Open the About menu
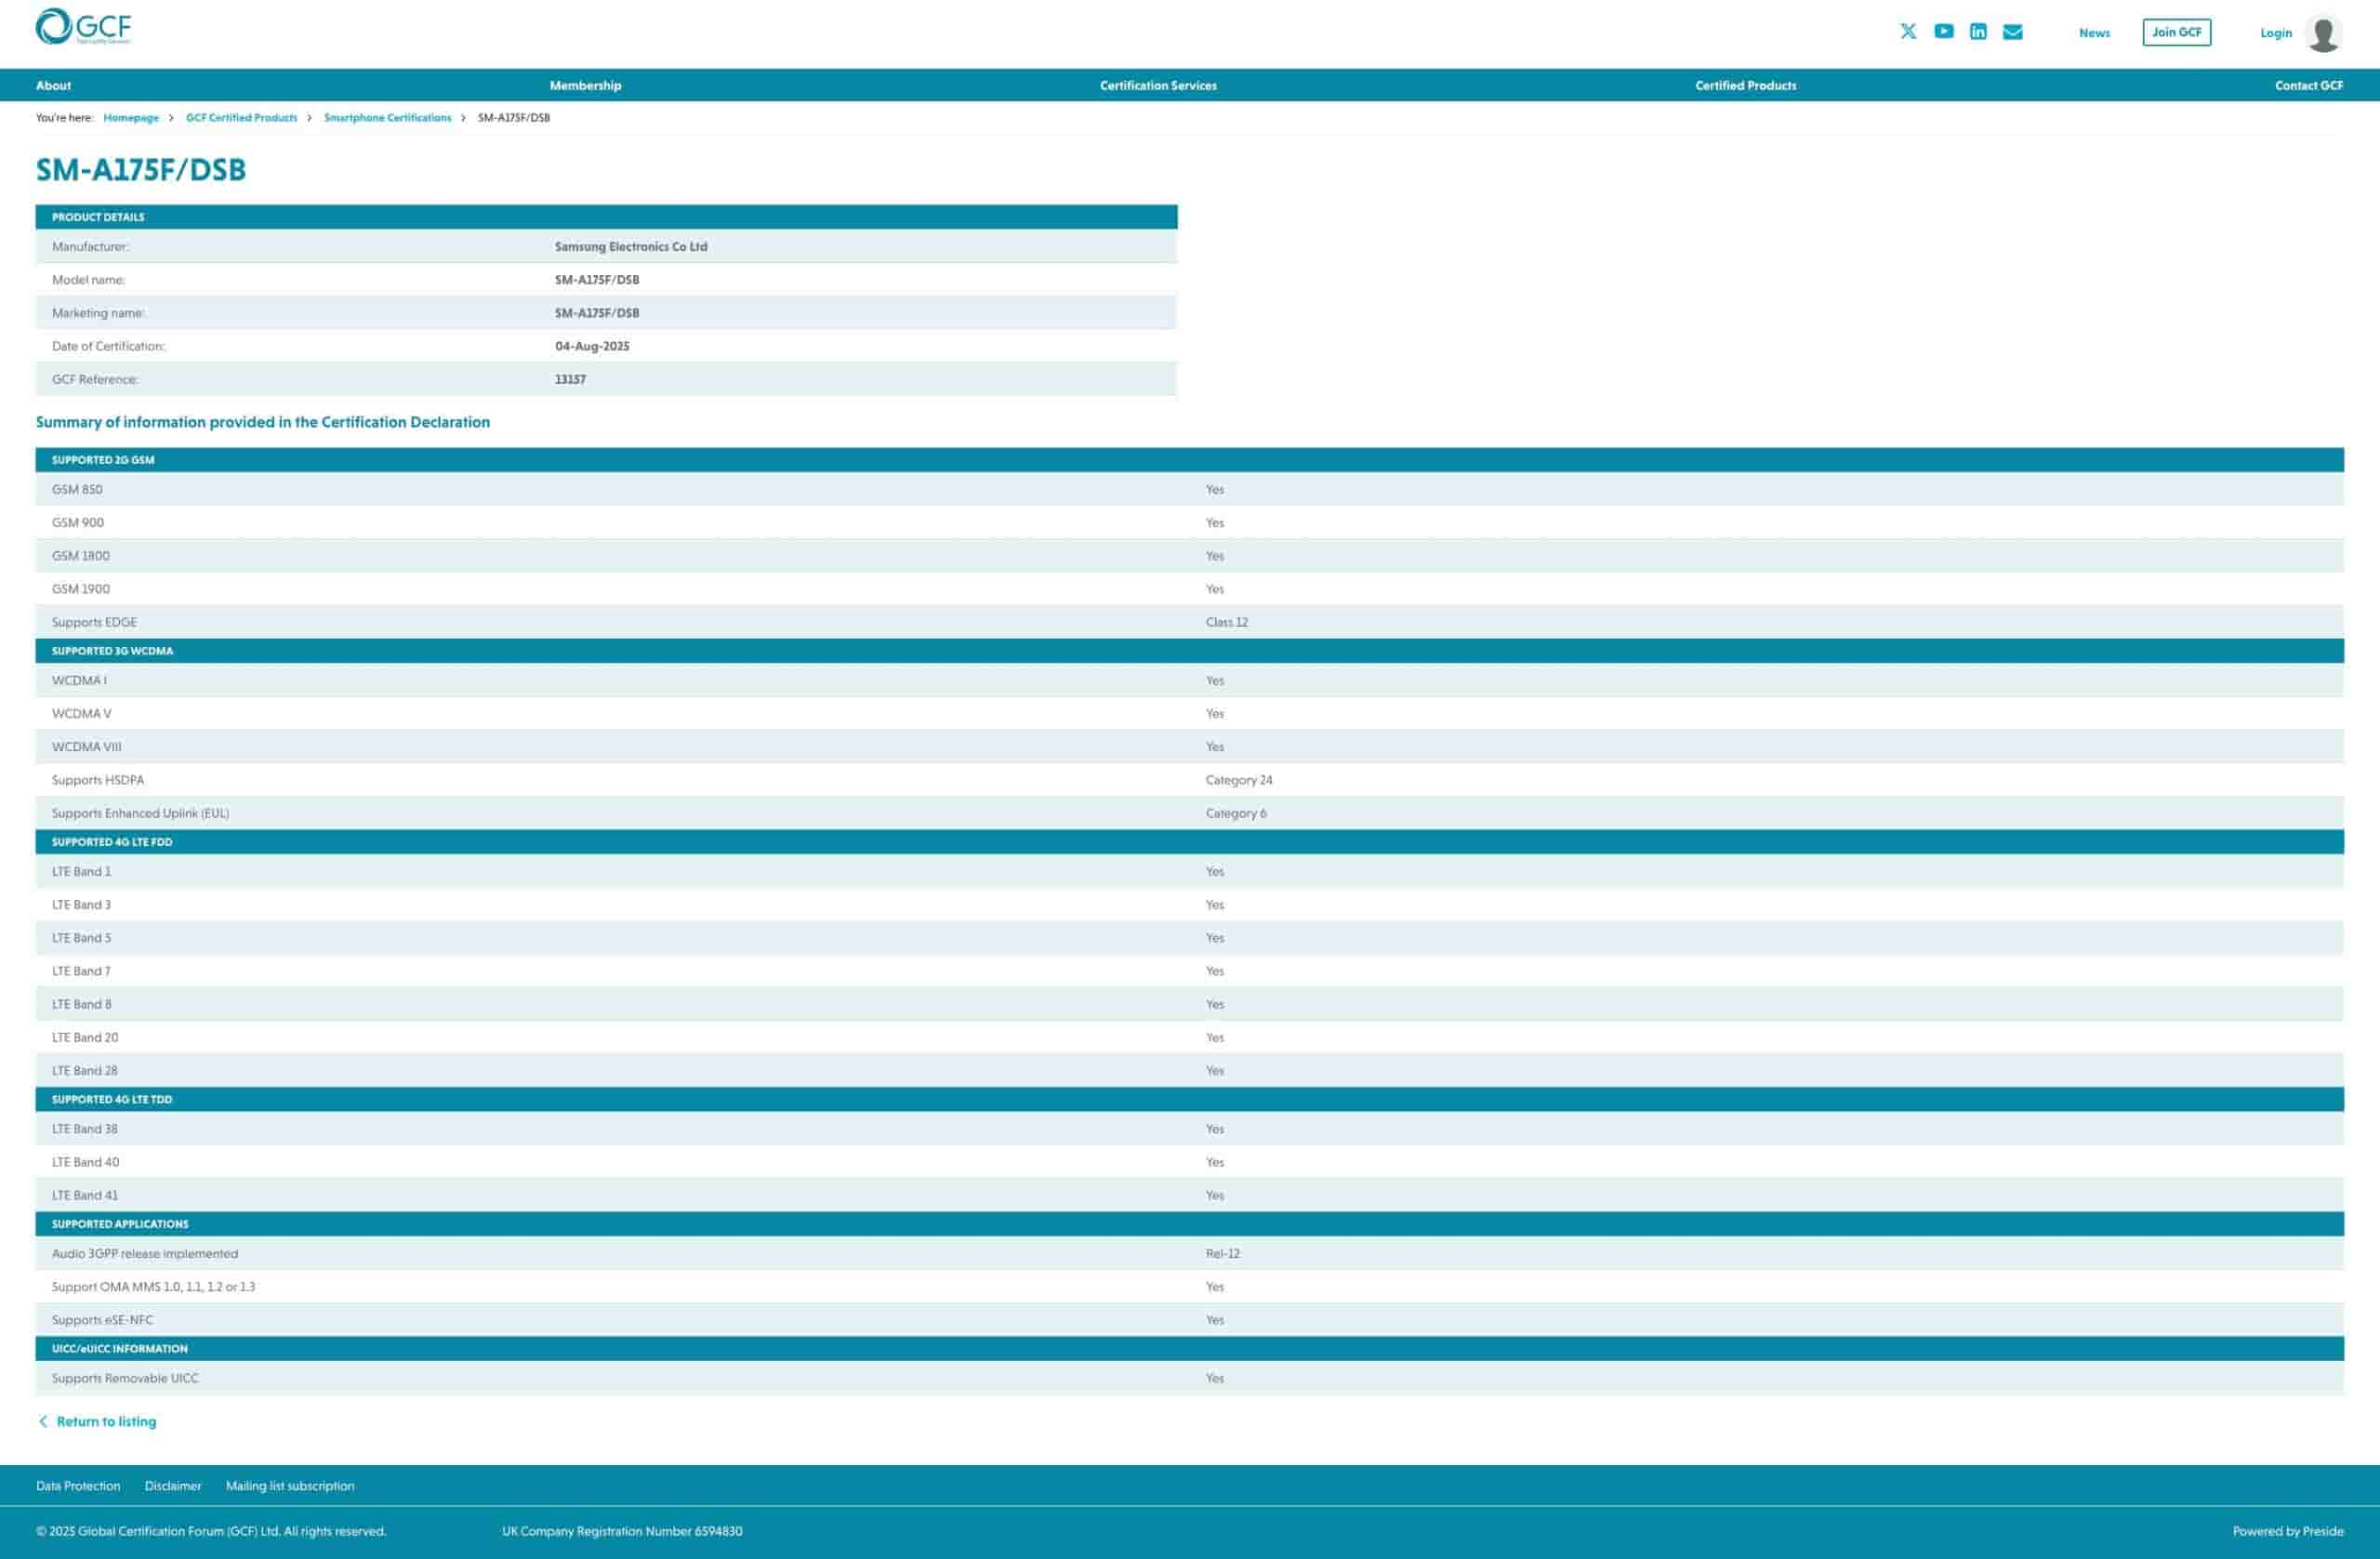 tap(53, 86)
